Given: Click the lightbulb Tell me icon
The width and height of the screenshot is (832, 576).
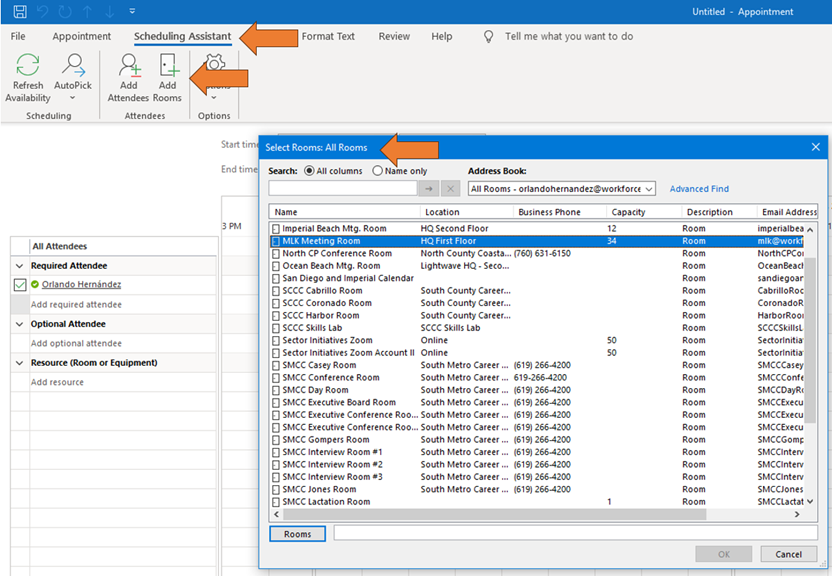Looking at the screenshot, I should (x=489, y=37).
